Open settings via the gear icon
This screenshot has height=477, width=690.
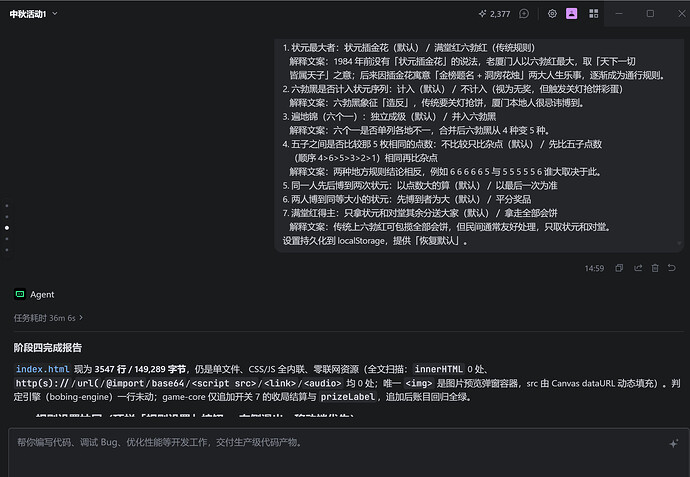click(552, 14)
